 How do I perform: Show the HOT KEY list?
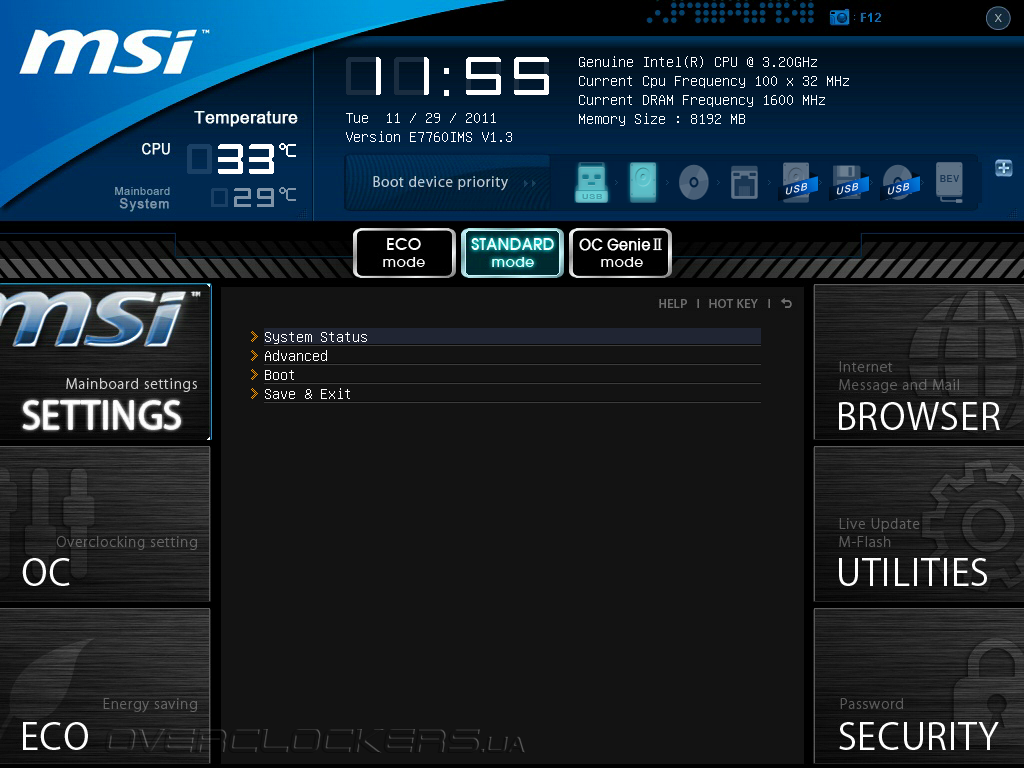coord(733,304)
